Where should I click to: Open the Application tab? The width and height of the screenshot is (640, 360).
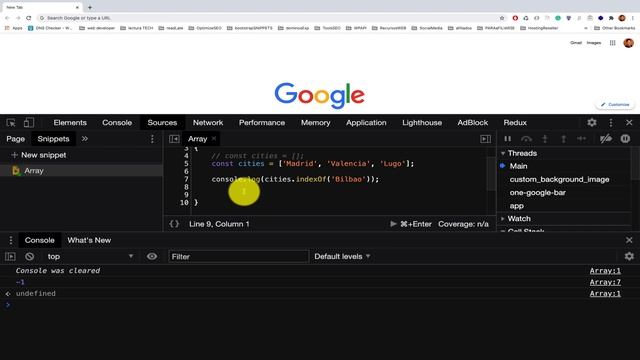click(366, 122)
